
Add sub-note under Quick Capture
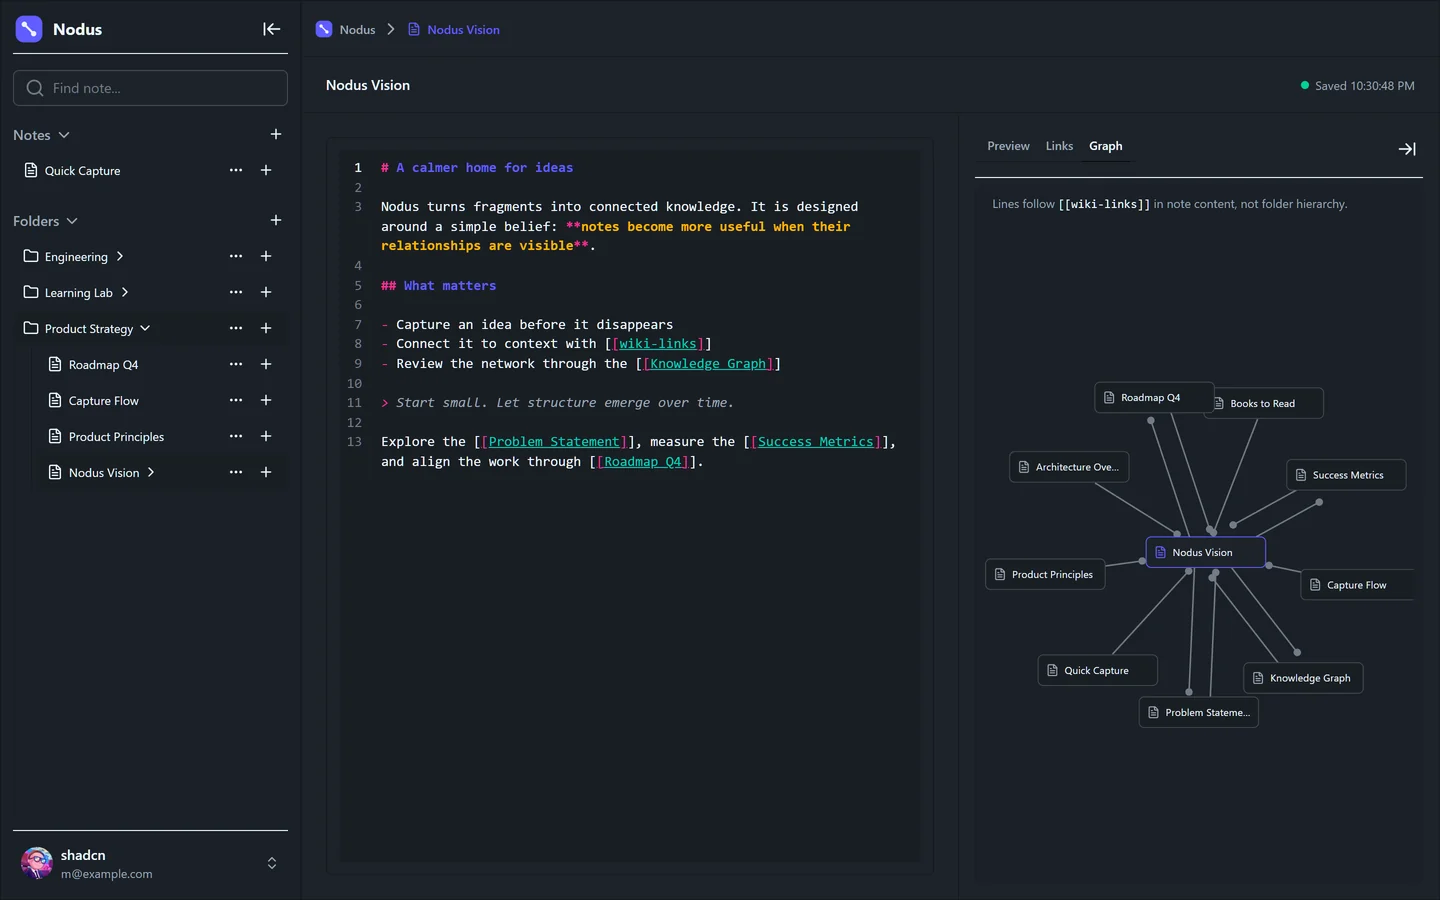tap(266, 170)
